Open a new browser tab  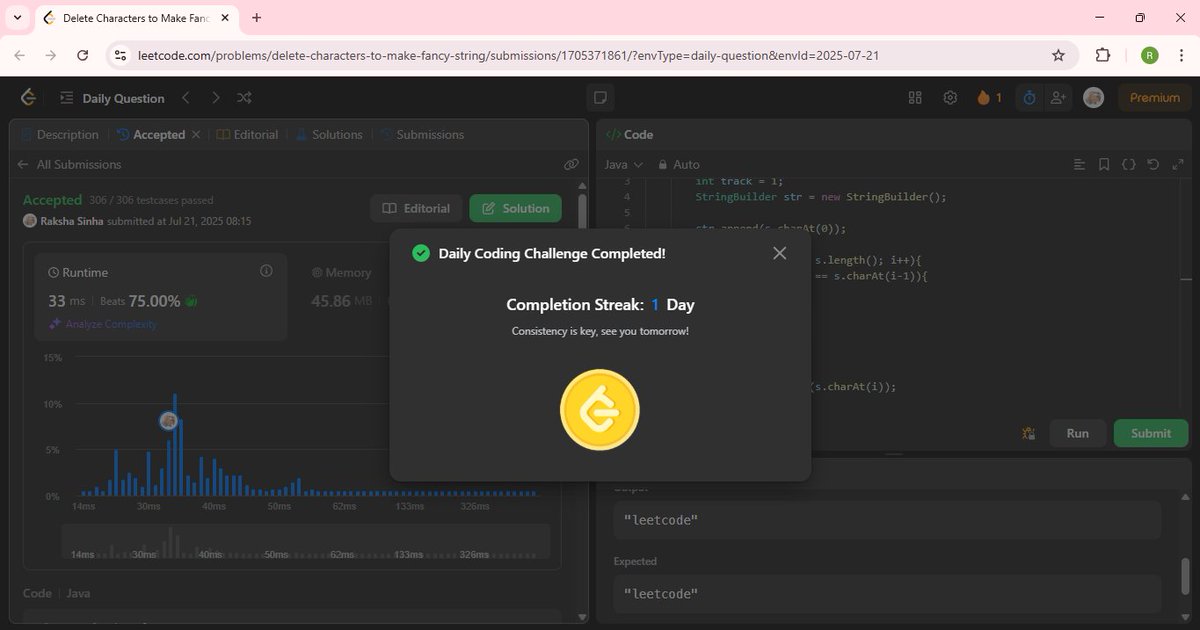pyautogui.click(x=257, y=18)
